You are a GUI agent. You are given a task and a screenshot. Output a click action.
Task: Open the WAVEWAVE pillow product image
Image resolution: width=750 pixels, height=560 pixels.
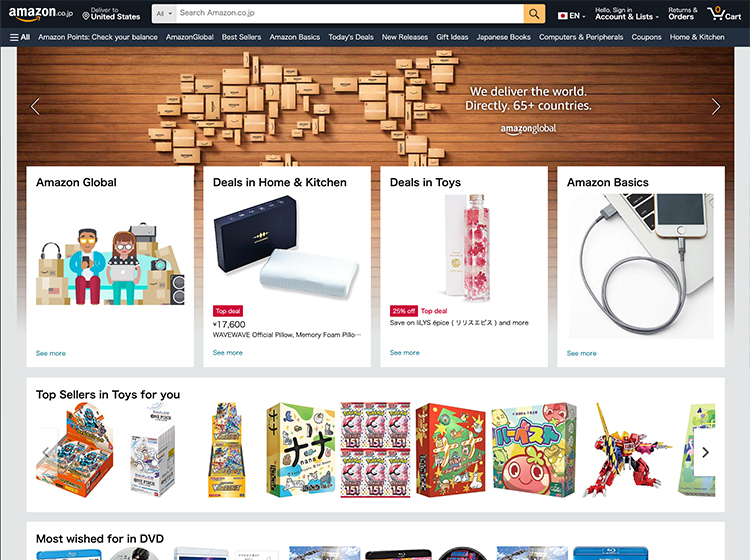coord(286,247)
